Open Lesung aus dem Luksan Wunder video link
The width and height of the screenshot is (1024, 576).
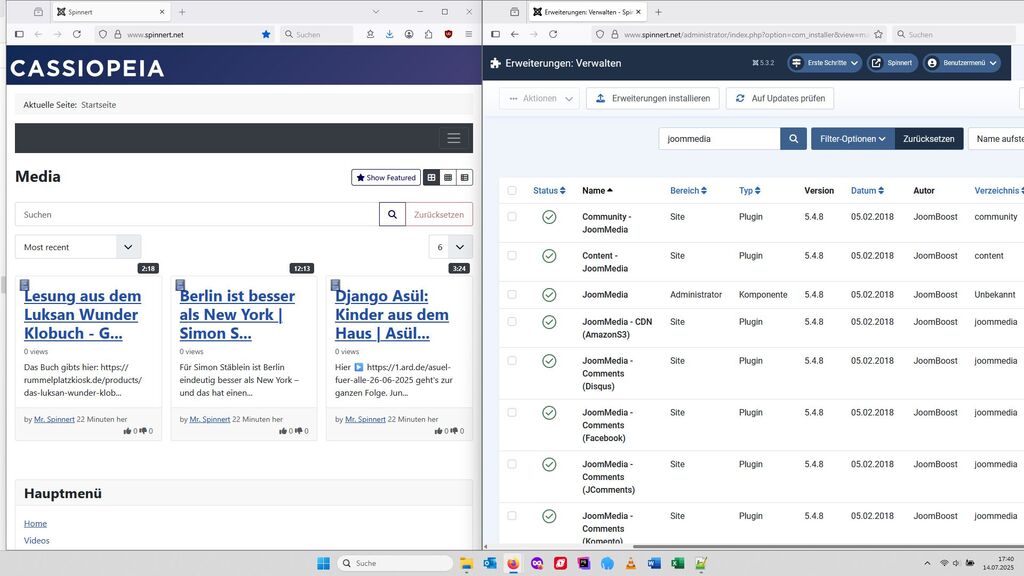pos(82,315)
